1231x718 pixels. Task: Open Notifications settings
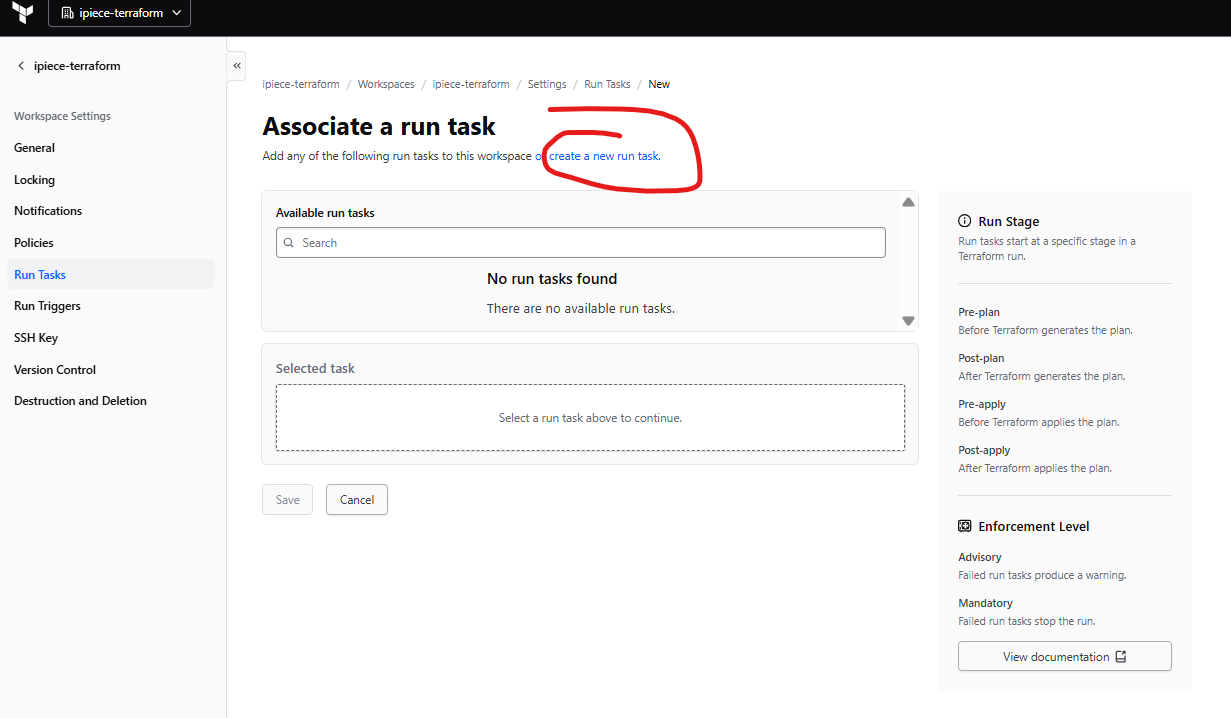(48, 211)
